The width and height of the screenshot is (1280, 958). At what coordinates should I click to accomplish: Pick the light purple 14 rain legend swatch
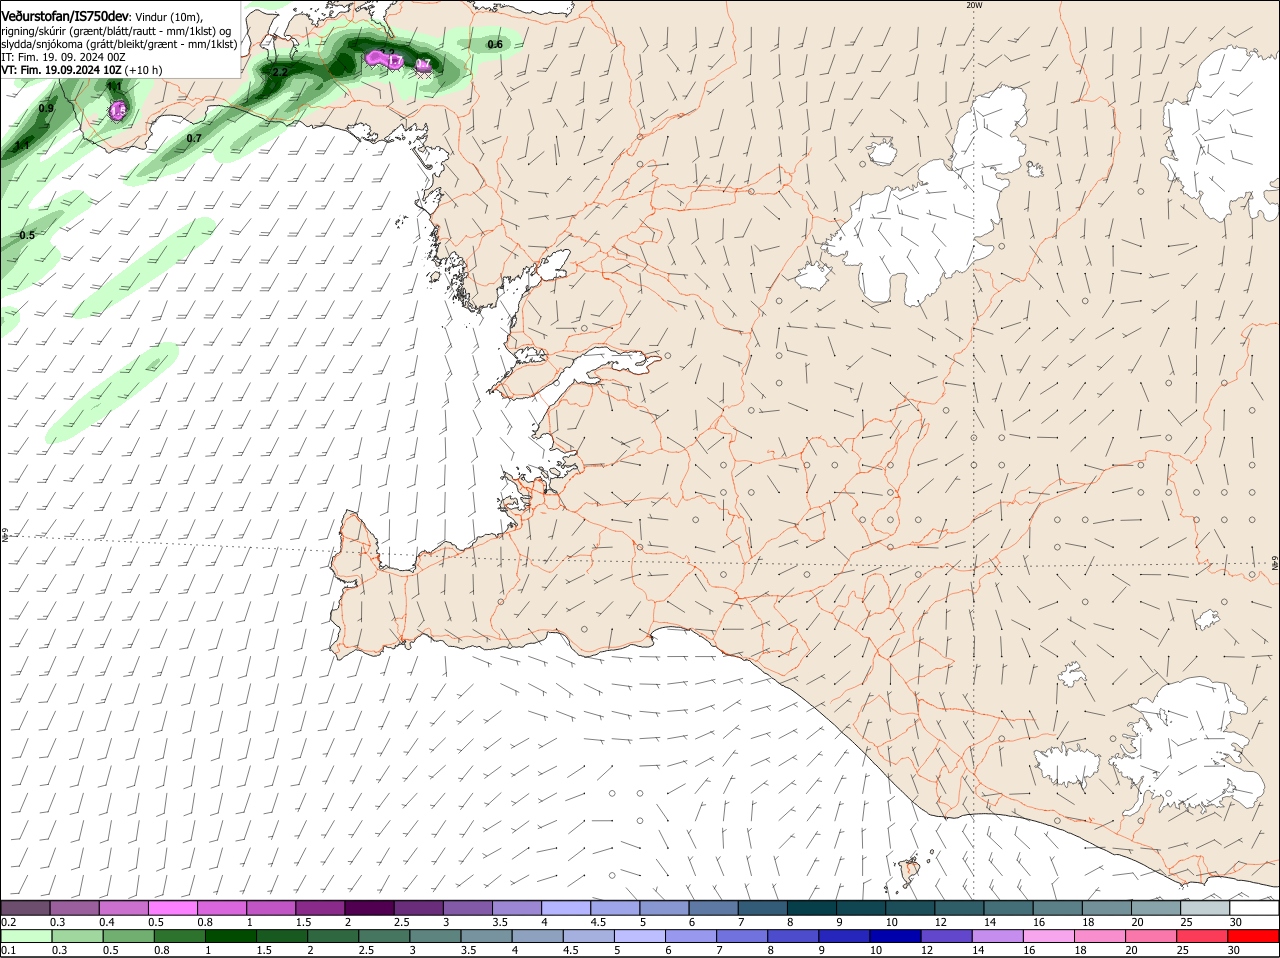tap(997, 937)
